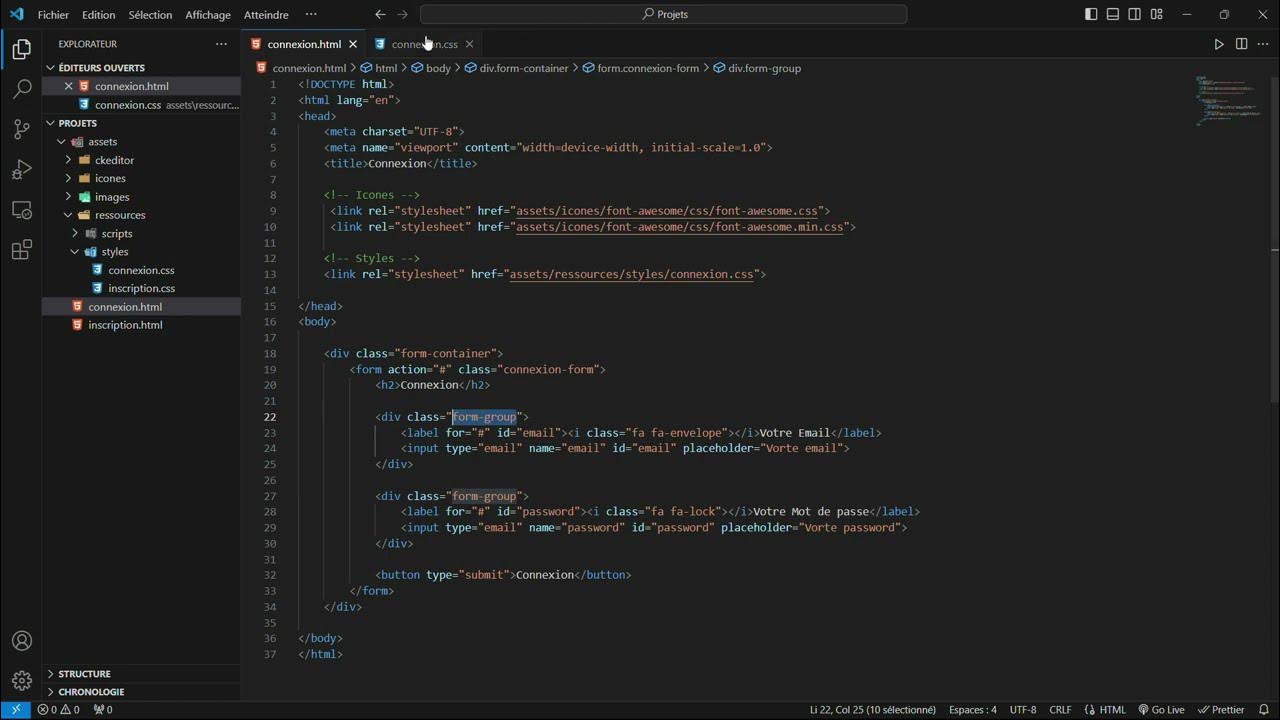Toggle the primary side bar visibility
This screenshot has width=1280, height=720.
click(1091, 14)
